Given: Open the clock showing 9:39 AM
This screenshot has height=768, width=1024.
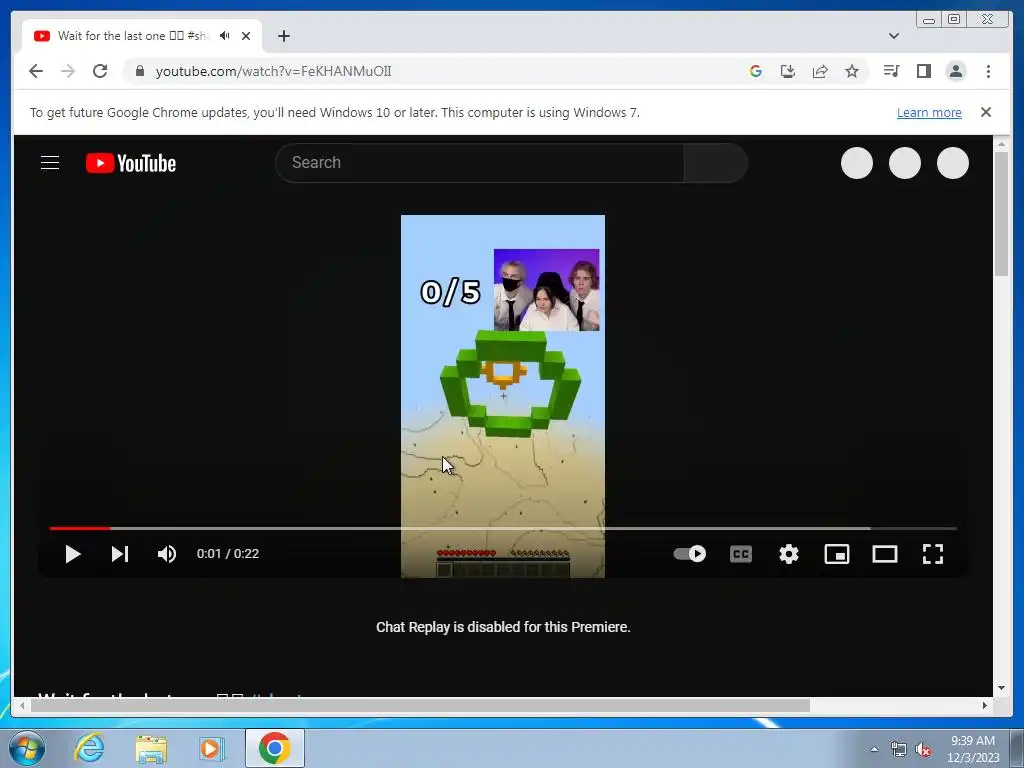Looking at the screenshot, I should [973, 749].
